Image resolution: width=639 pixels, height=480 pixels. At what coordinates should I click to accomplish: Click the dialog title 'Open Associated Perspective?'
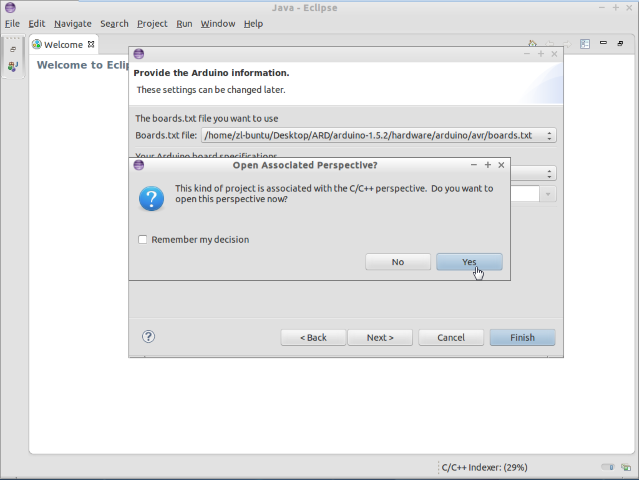pyautogui.click(x=305, y=165)
